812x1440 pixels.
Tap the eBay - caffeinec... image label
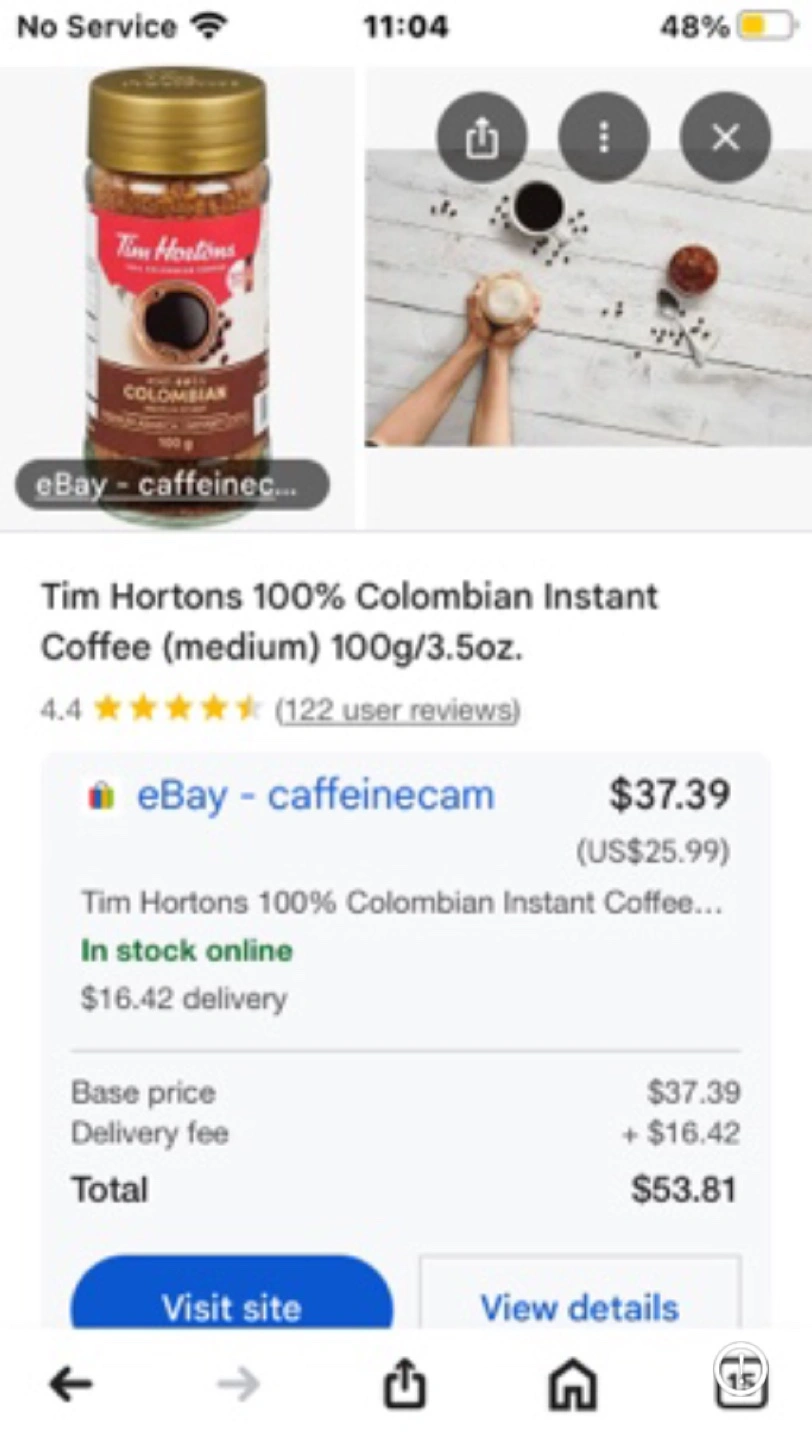pos(171,486)
